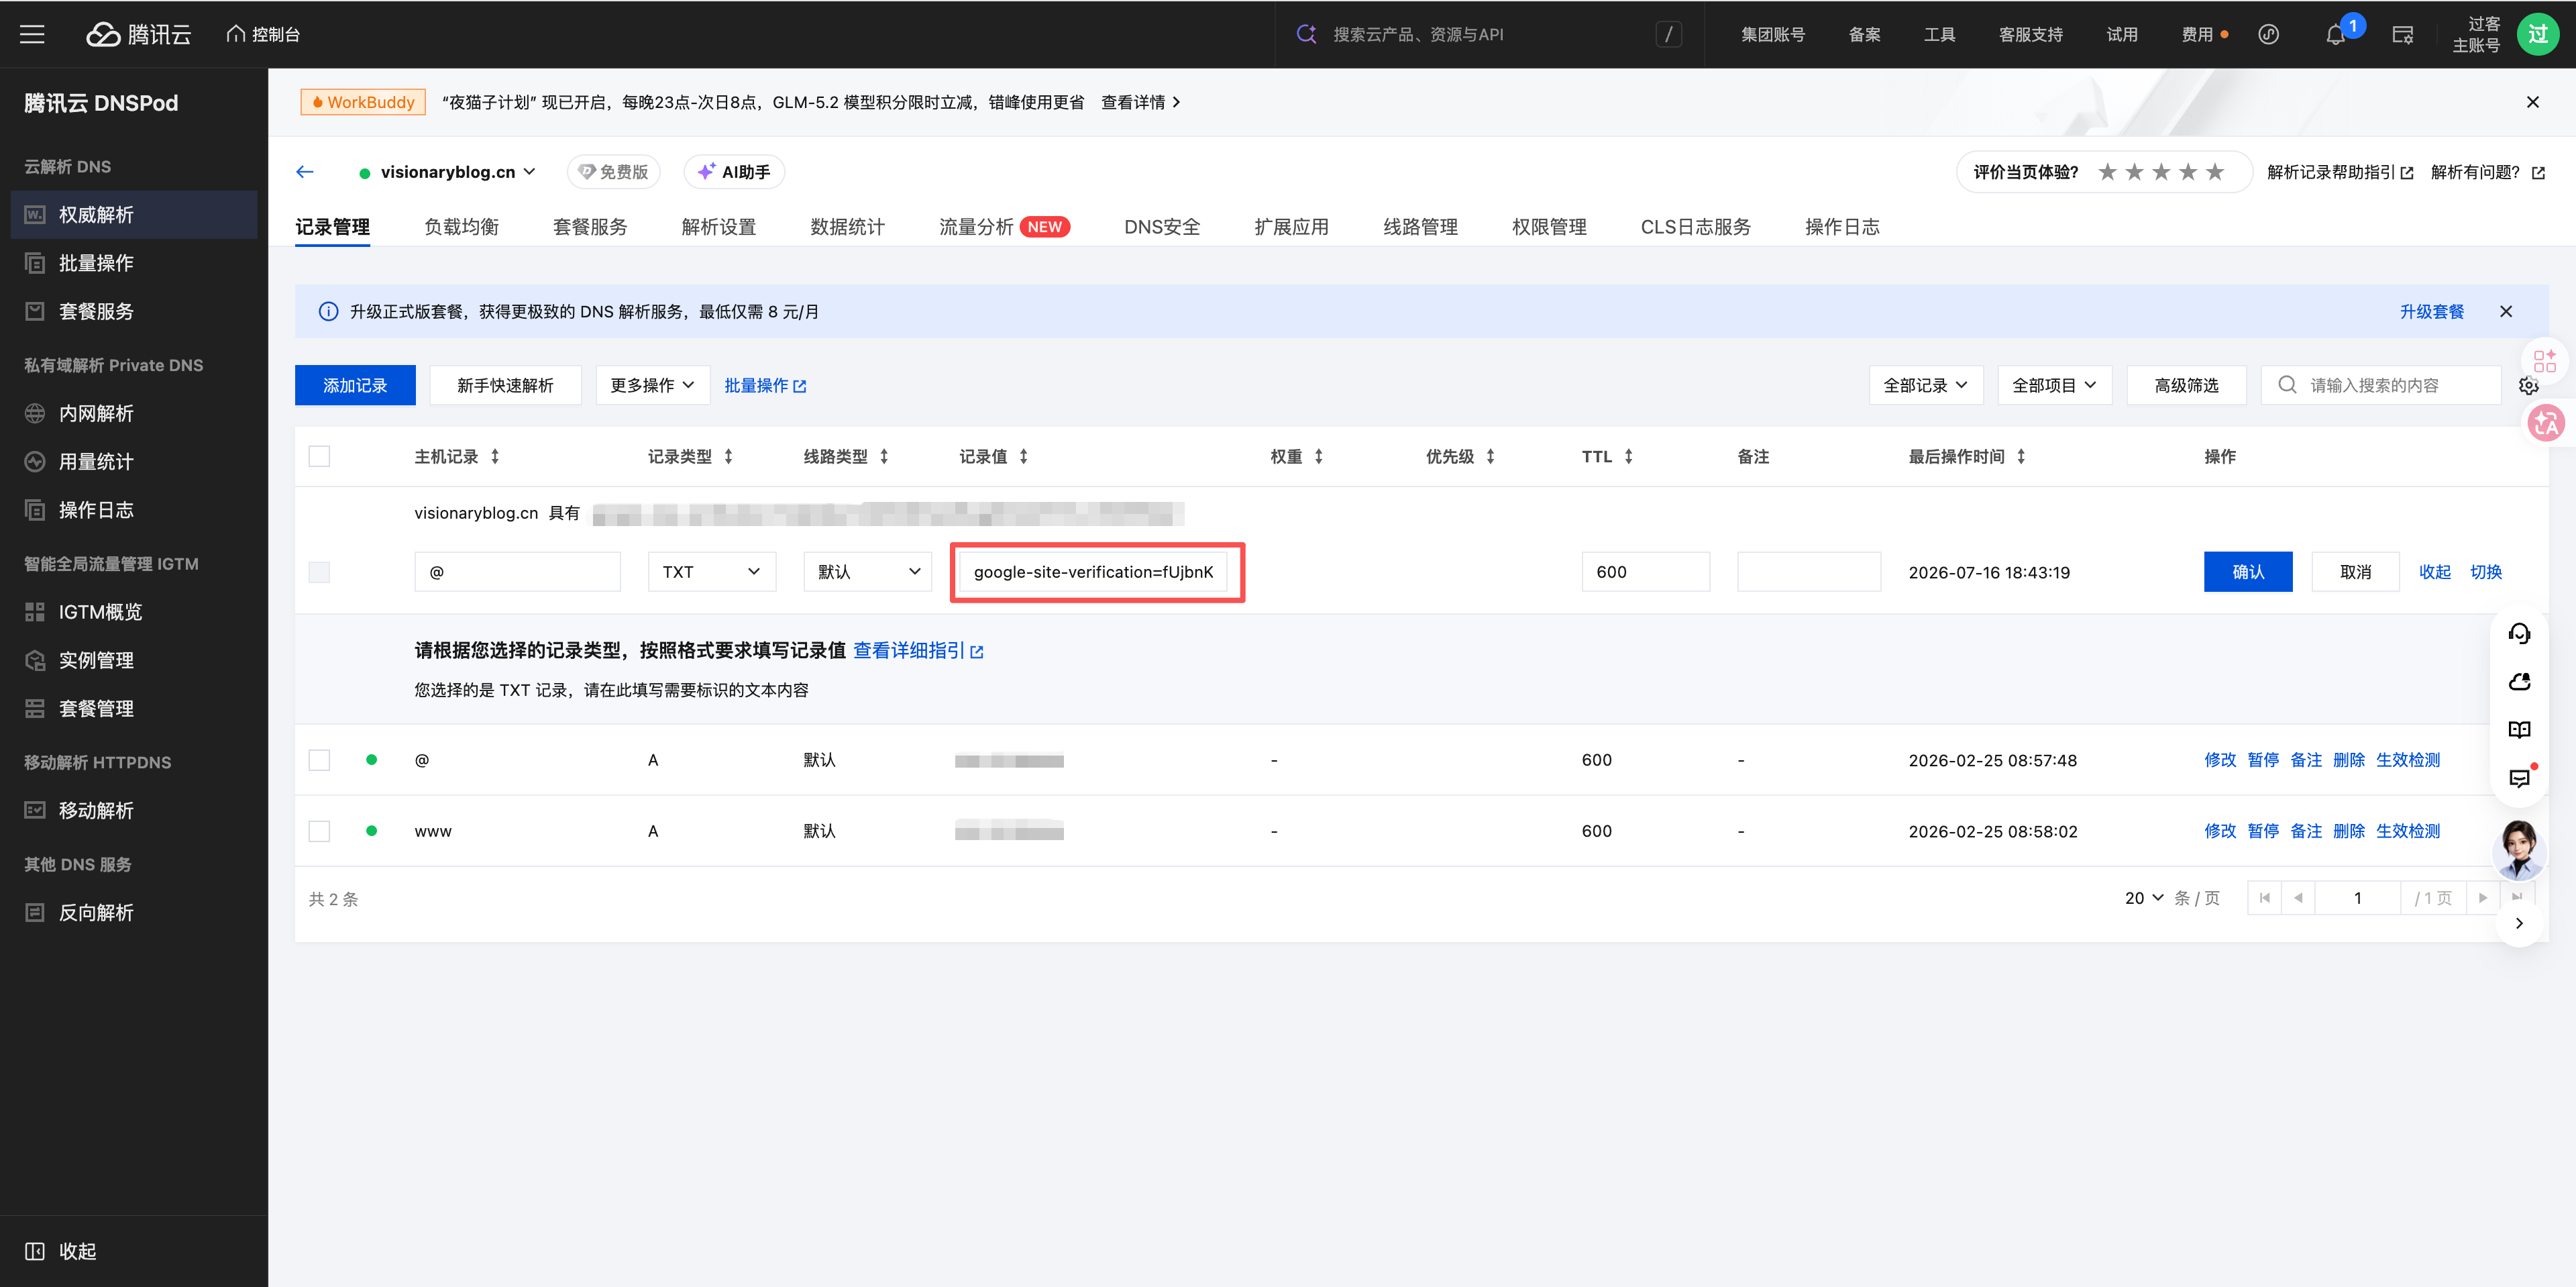Open the line type 默认 dropdown
The width and height of the screenshot is (2576, 1287).
click(867, 572)
